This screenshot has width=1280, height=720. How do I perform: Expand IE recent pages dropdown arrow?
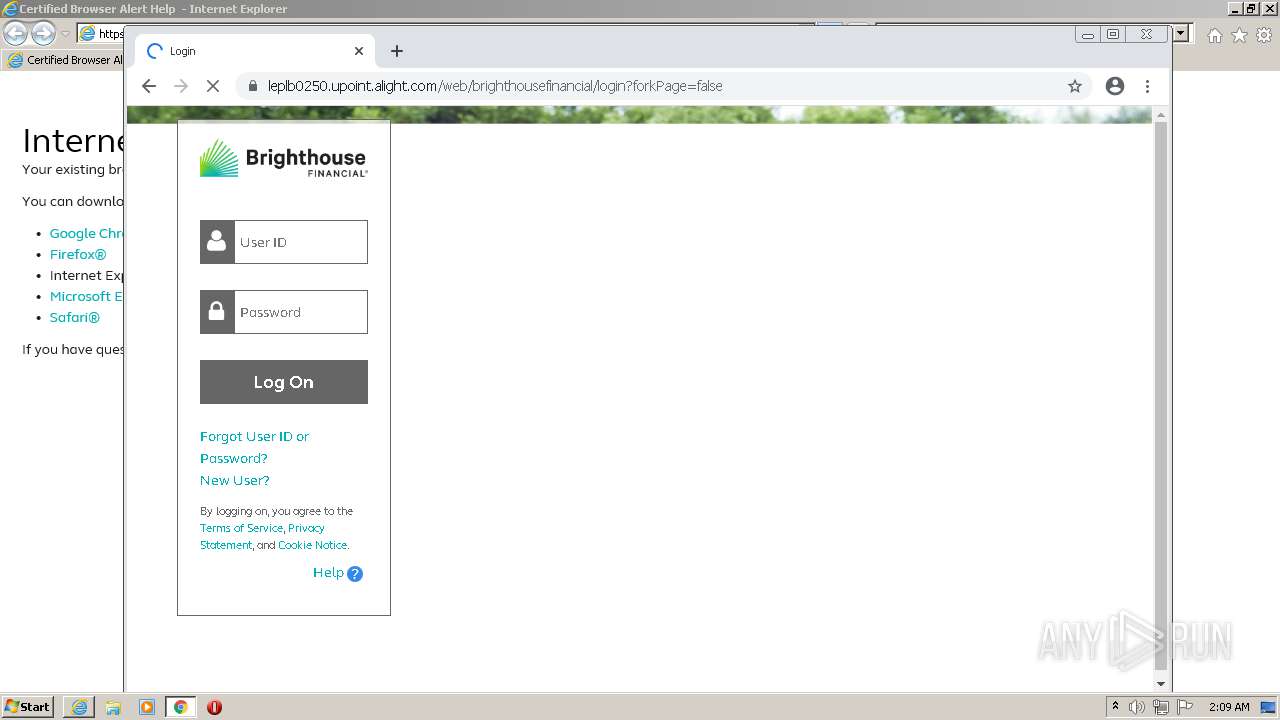(65, 34)
